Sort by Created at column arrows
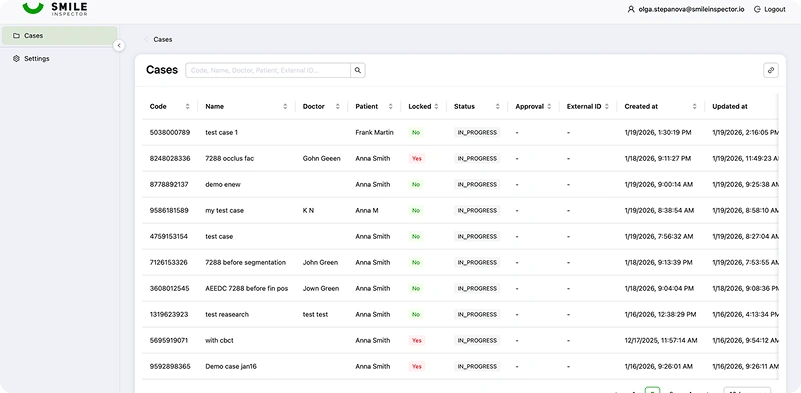This screenshot has width=801, height=393. click(x=695, y=107)
